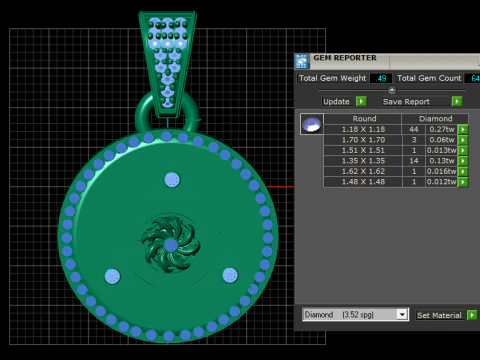Click the Total Gem Count label
The image size is (480, 360).
tap(429, 78)
